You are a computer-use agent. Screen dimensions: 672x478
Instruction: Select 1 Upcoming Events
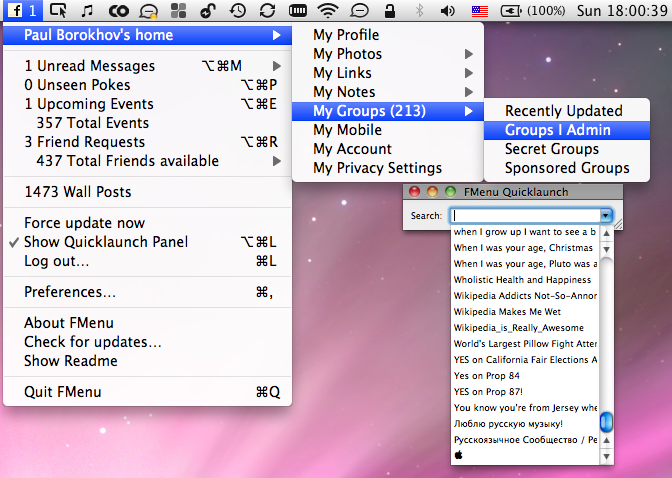(x=147, y=104)
